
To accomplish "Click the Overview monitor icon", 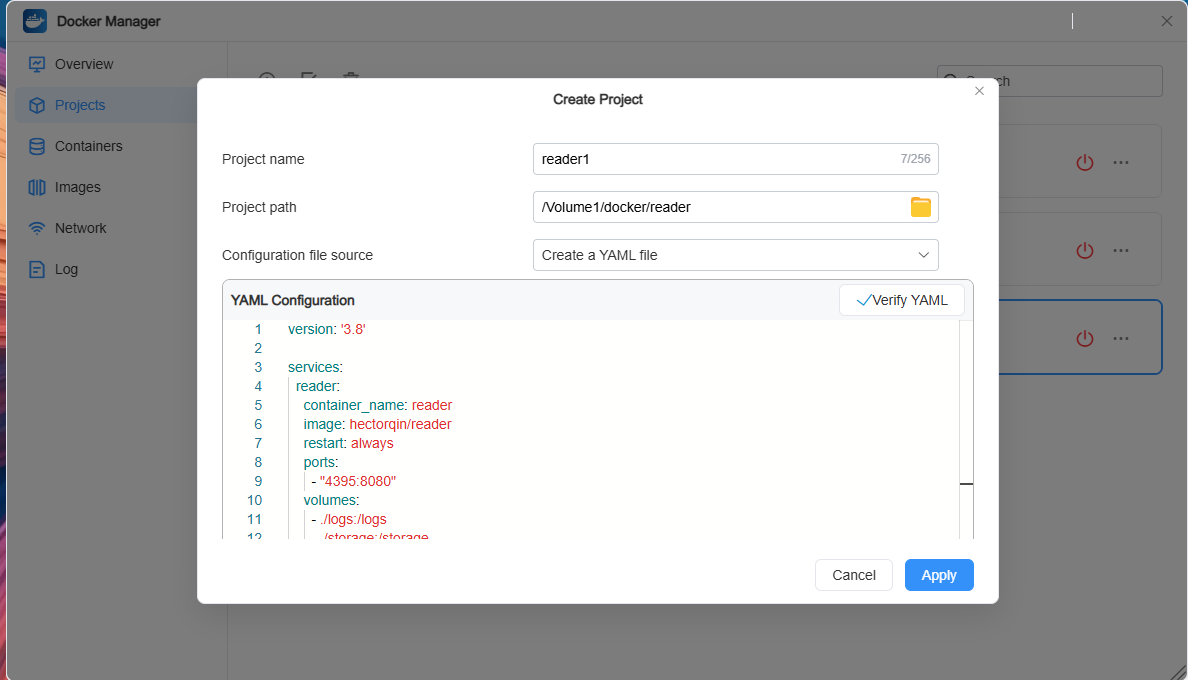I will (36, 64).
